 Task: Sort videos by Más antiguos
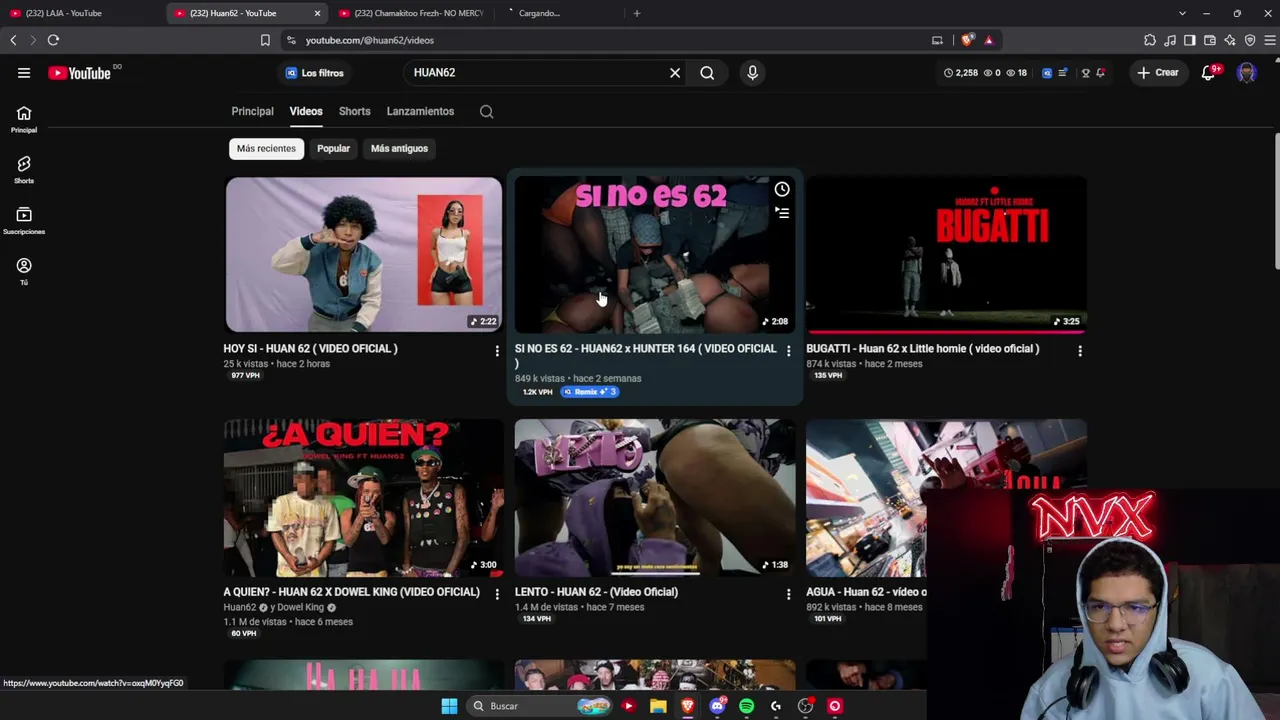click(399, 149)
